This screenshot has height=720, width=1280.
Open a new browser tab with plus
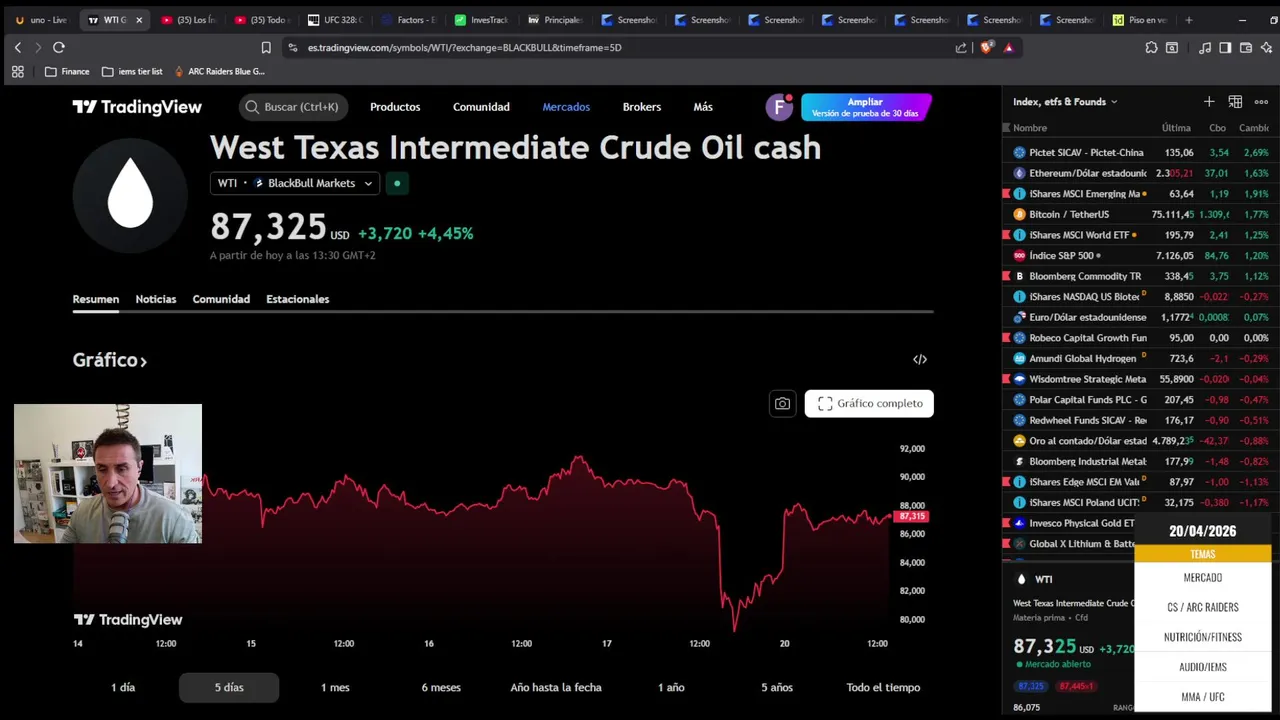(1189, 20)
